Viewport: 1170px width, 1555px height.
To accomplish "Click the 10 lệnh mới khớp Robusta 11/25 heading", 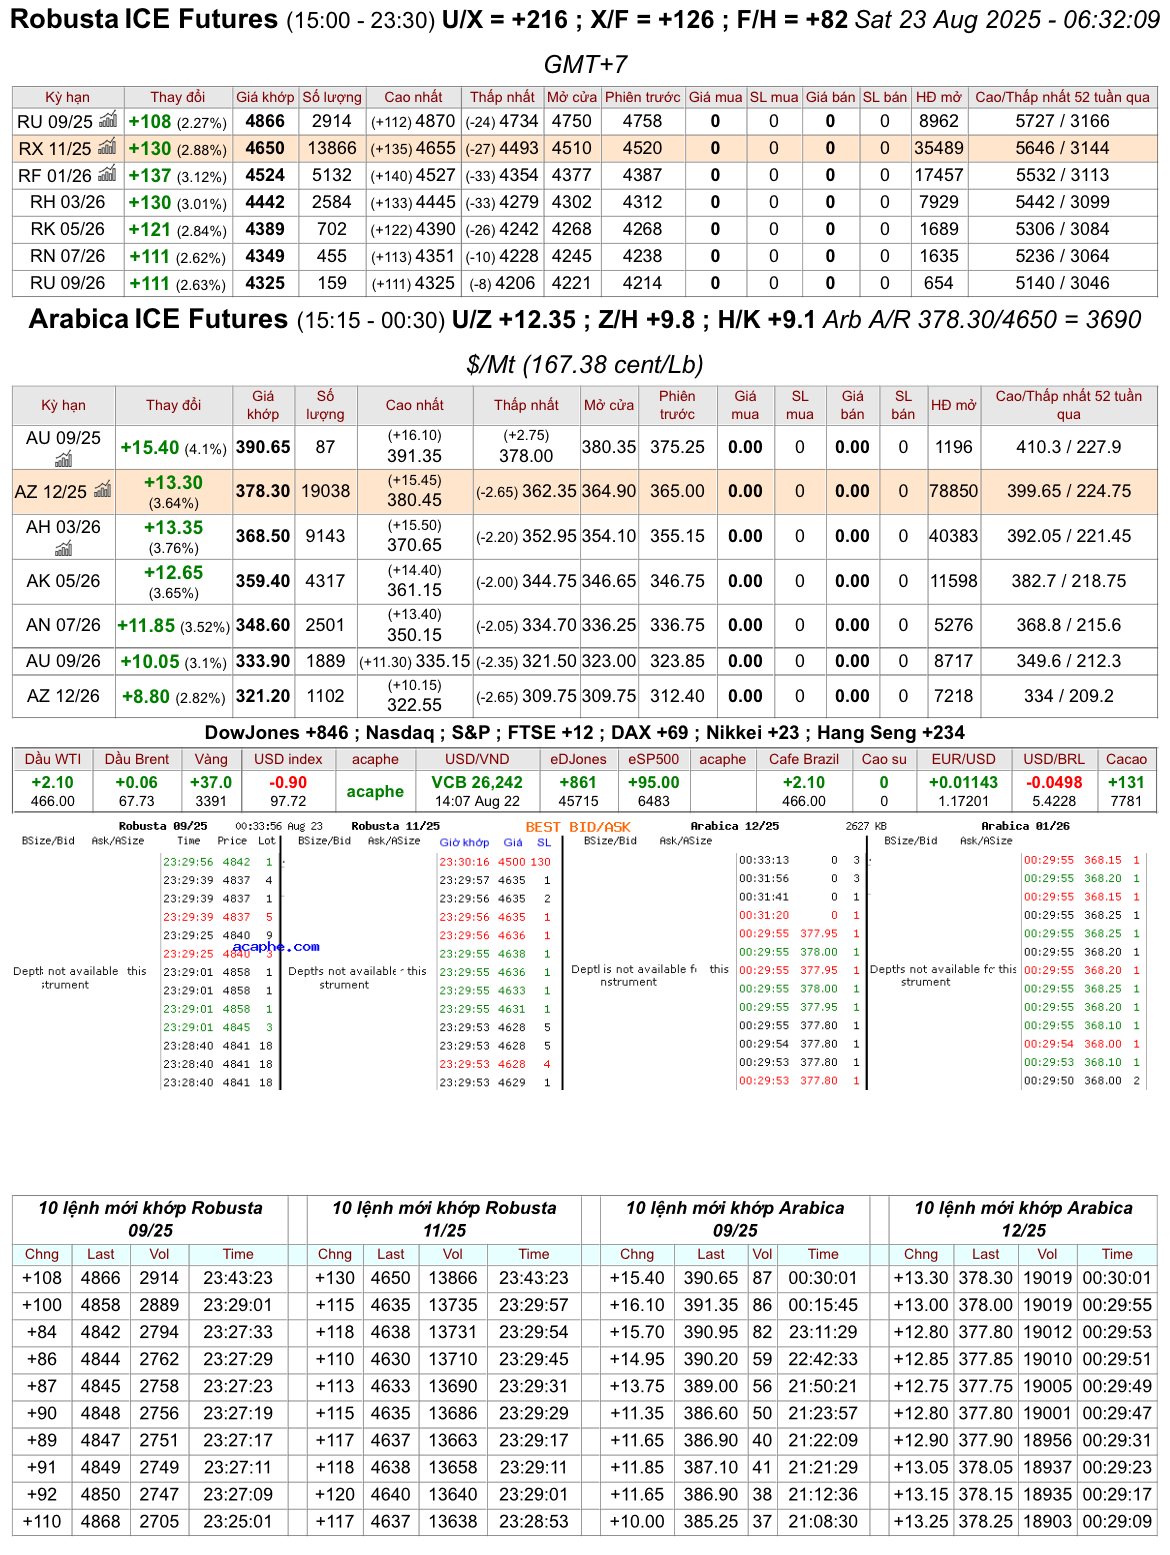I will [x=444, y=1219].
